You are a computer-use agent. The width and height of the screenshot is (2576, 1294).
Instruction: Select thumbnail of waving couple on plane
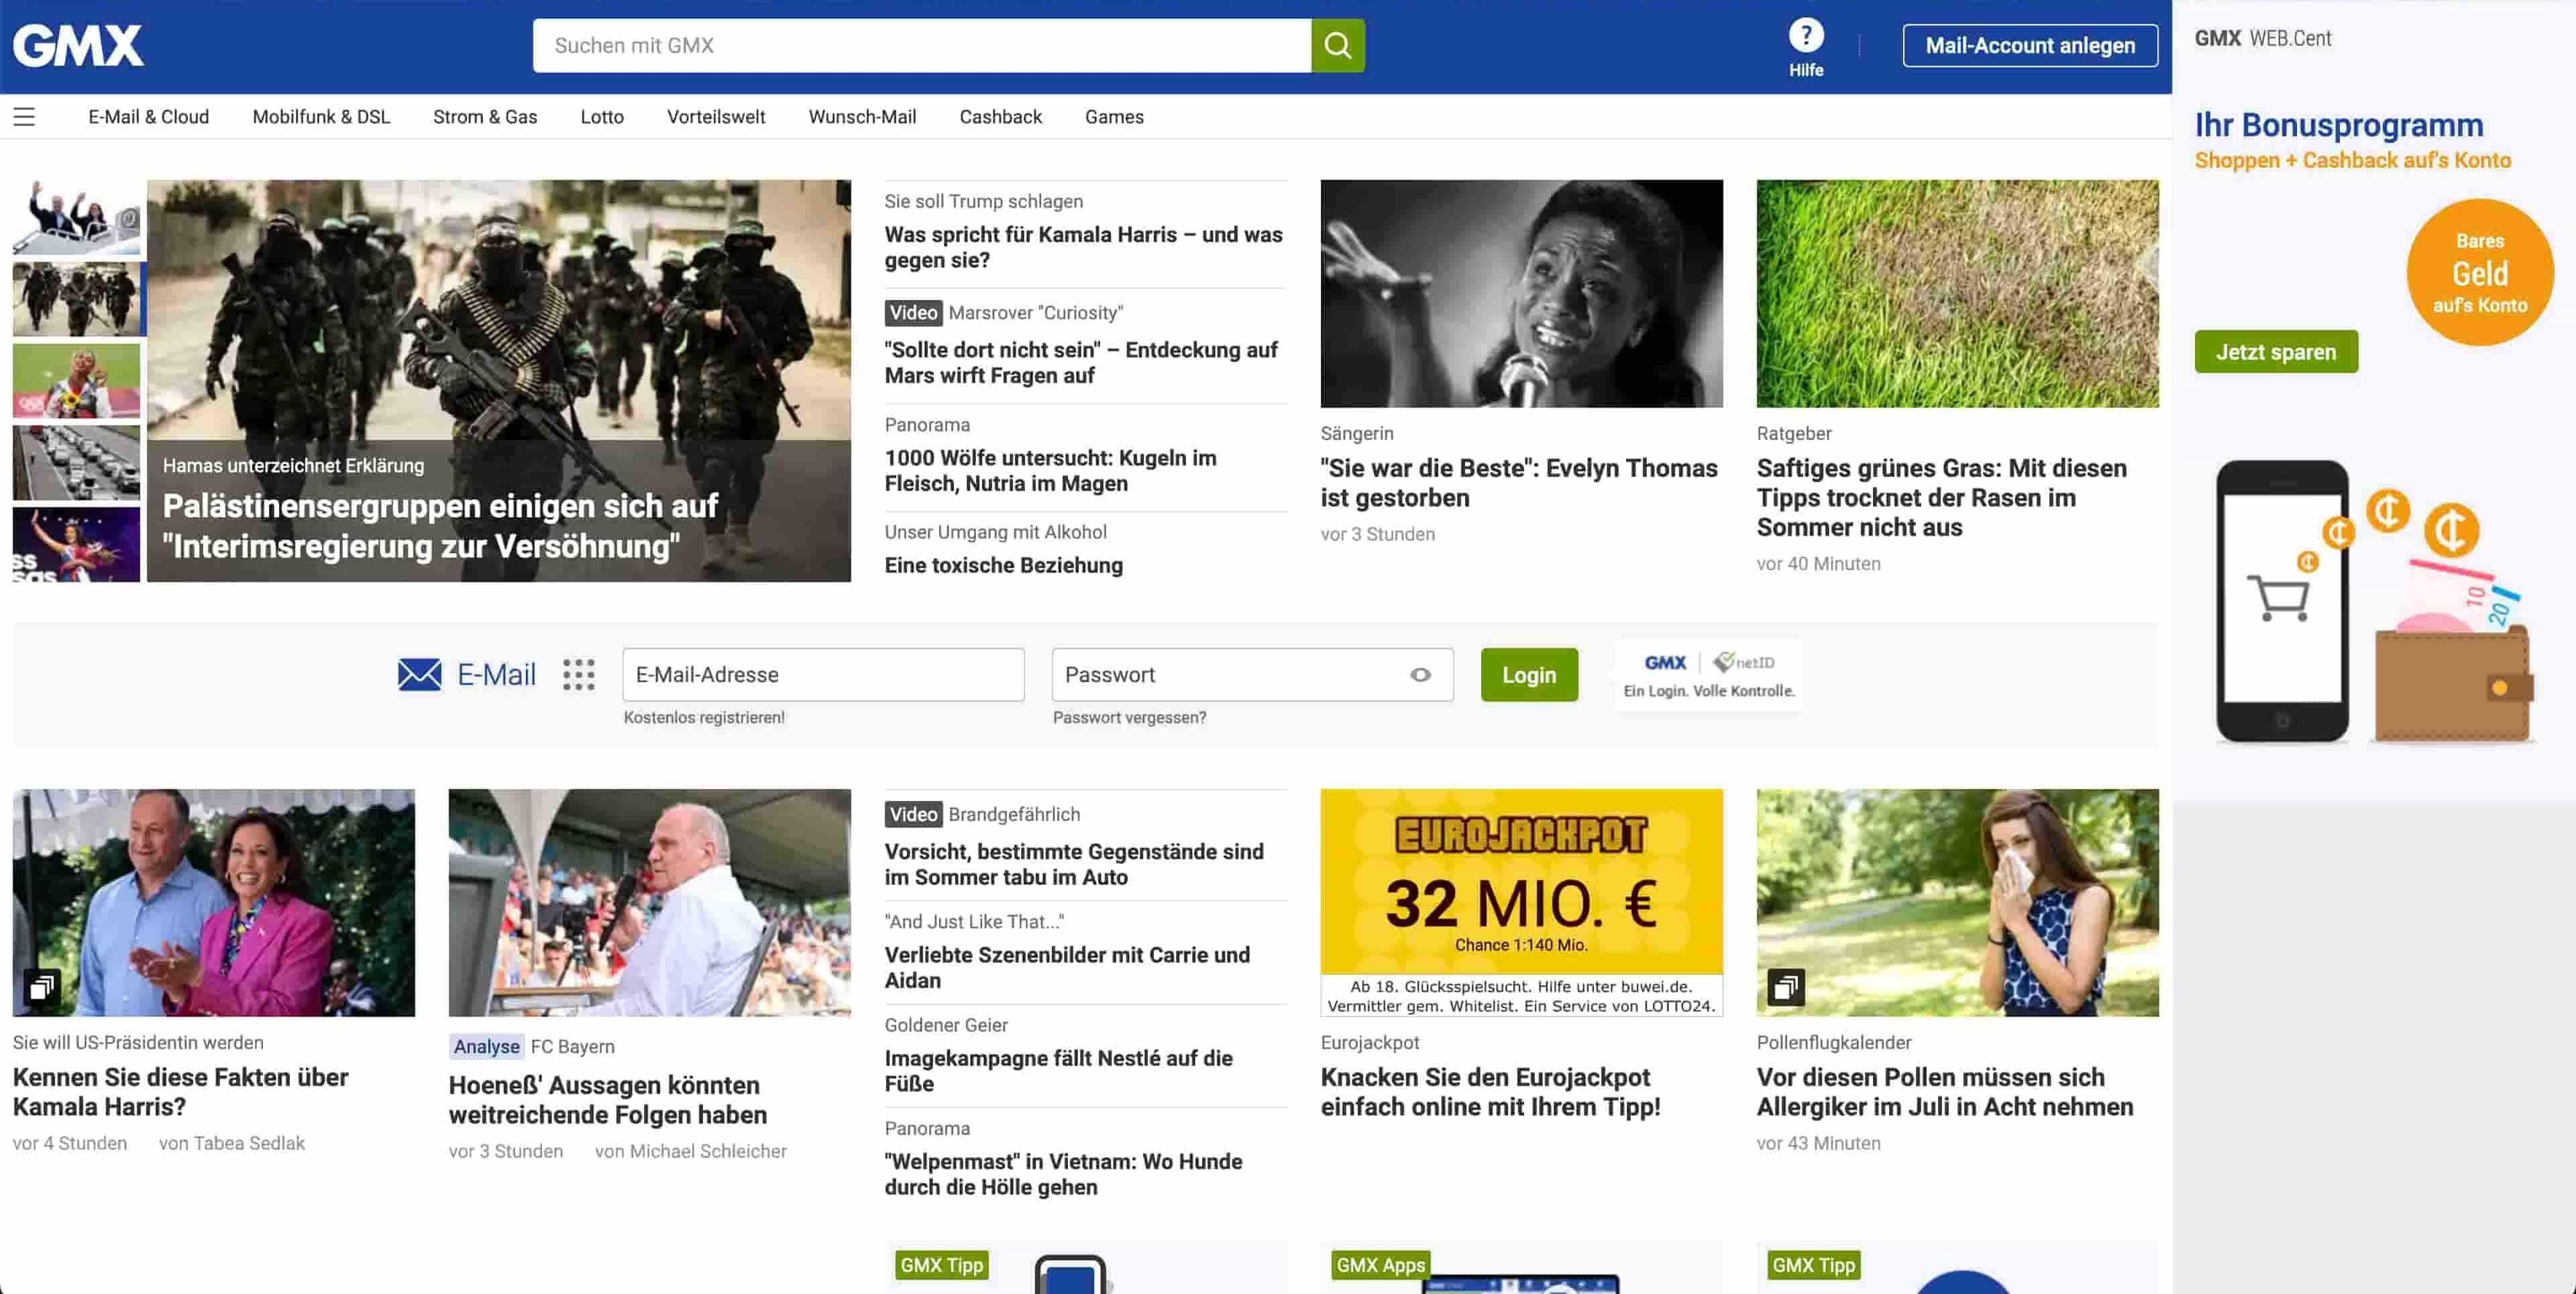point(76,217)
